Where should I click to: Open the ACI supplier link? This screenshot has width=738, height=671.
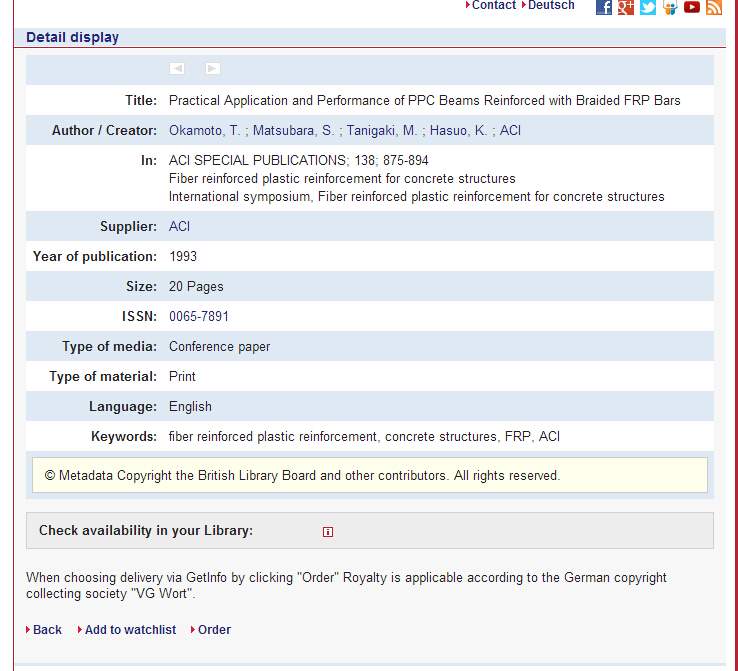[179, 226]
